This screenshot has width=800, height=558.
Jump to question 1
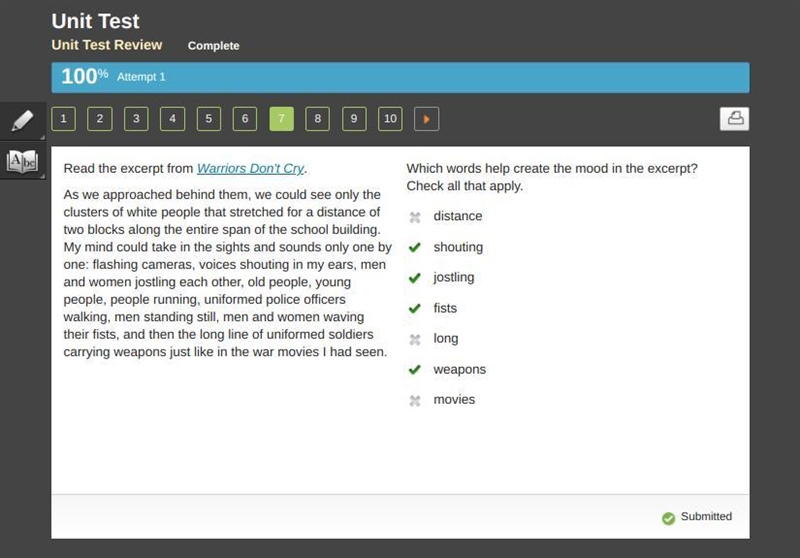[x=63, y=119]
